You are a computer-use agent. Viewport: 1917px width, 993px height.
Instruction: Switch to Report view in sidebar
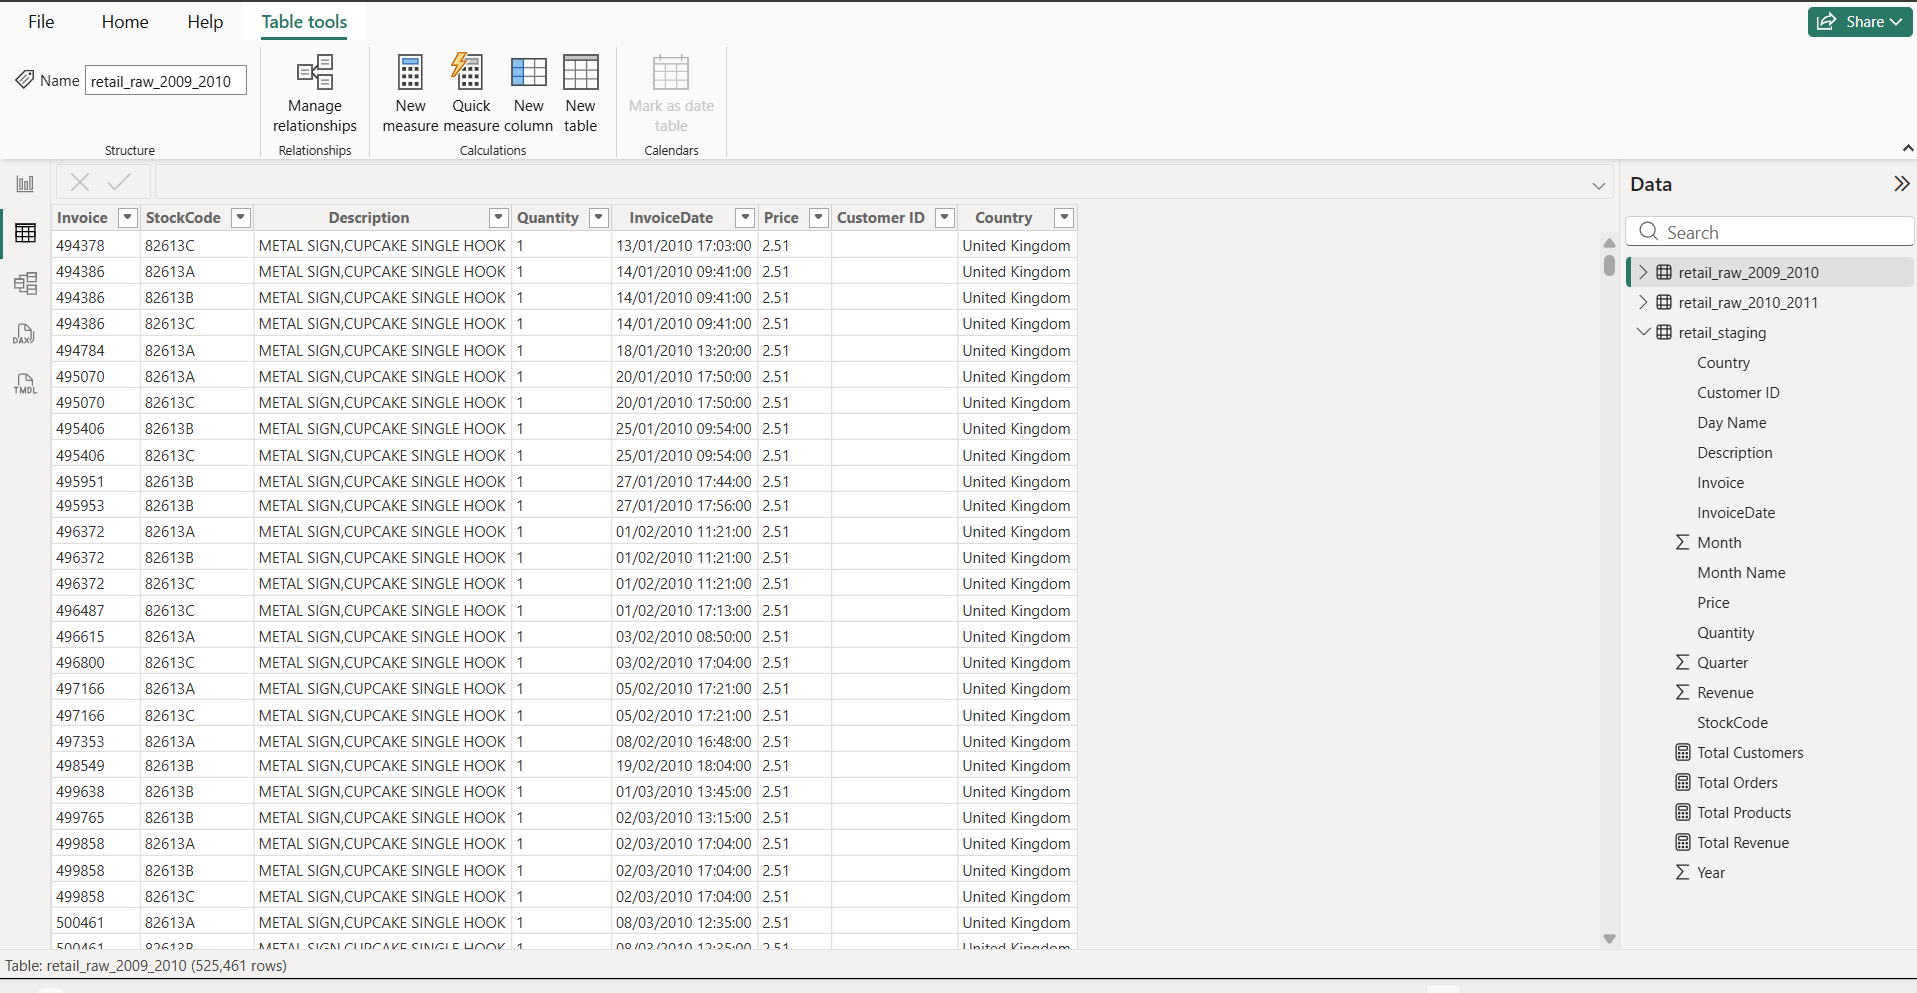[x=25, y=184]
